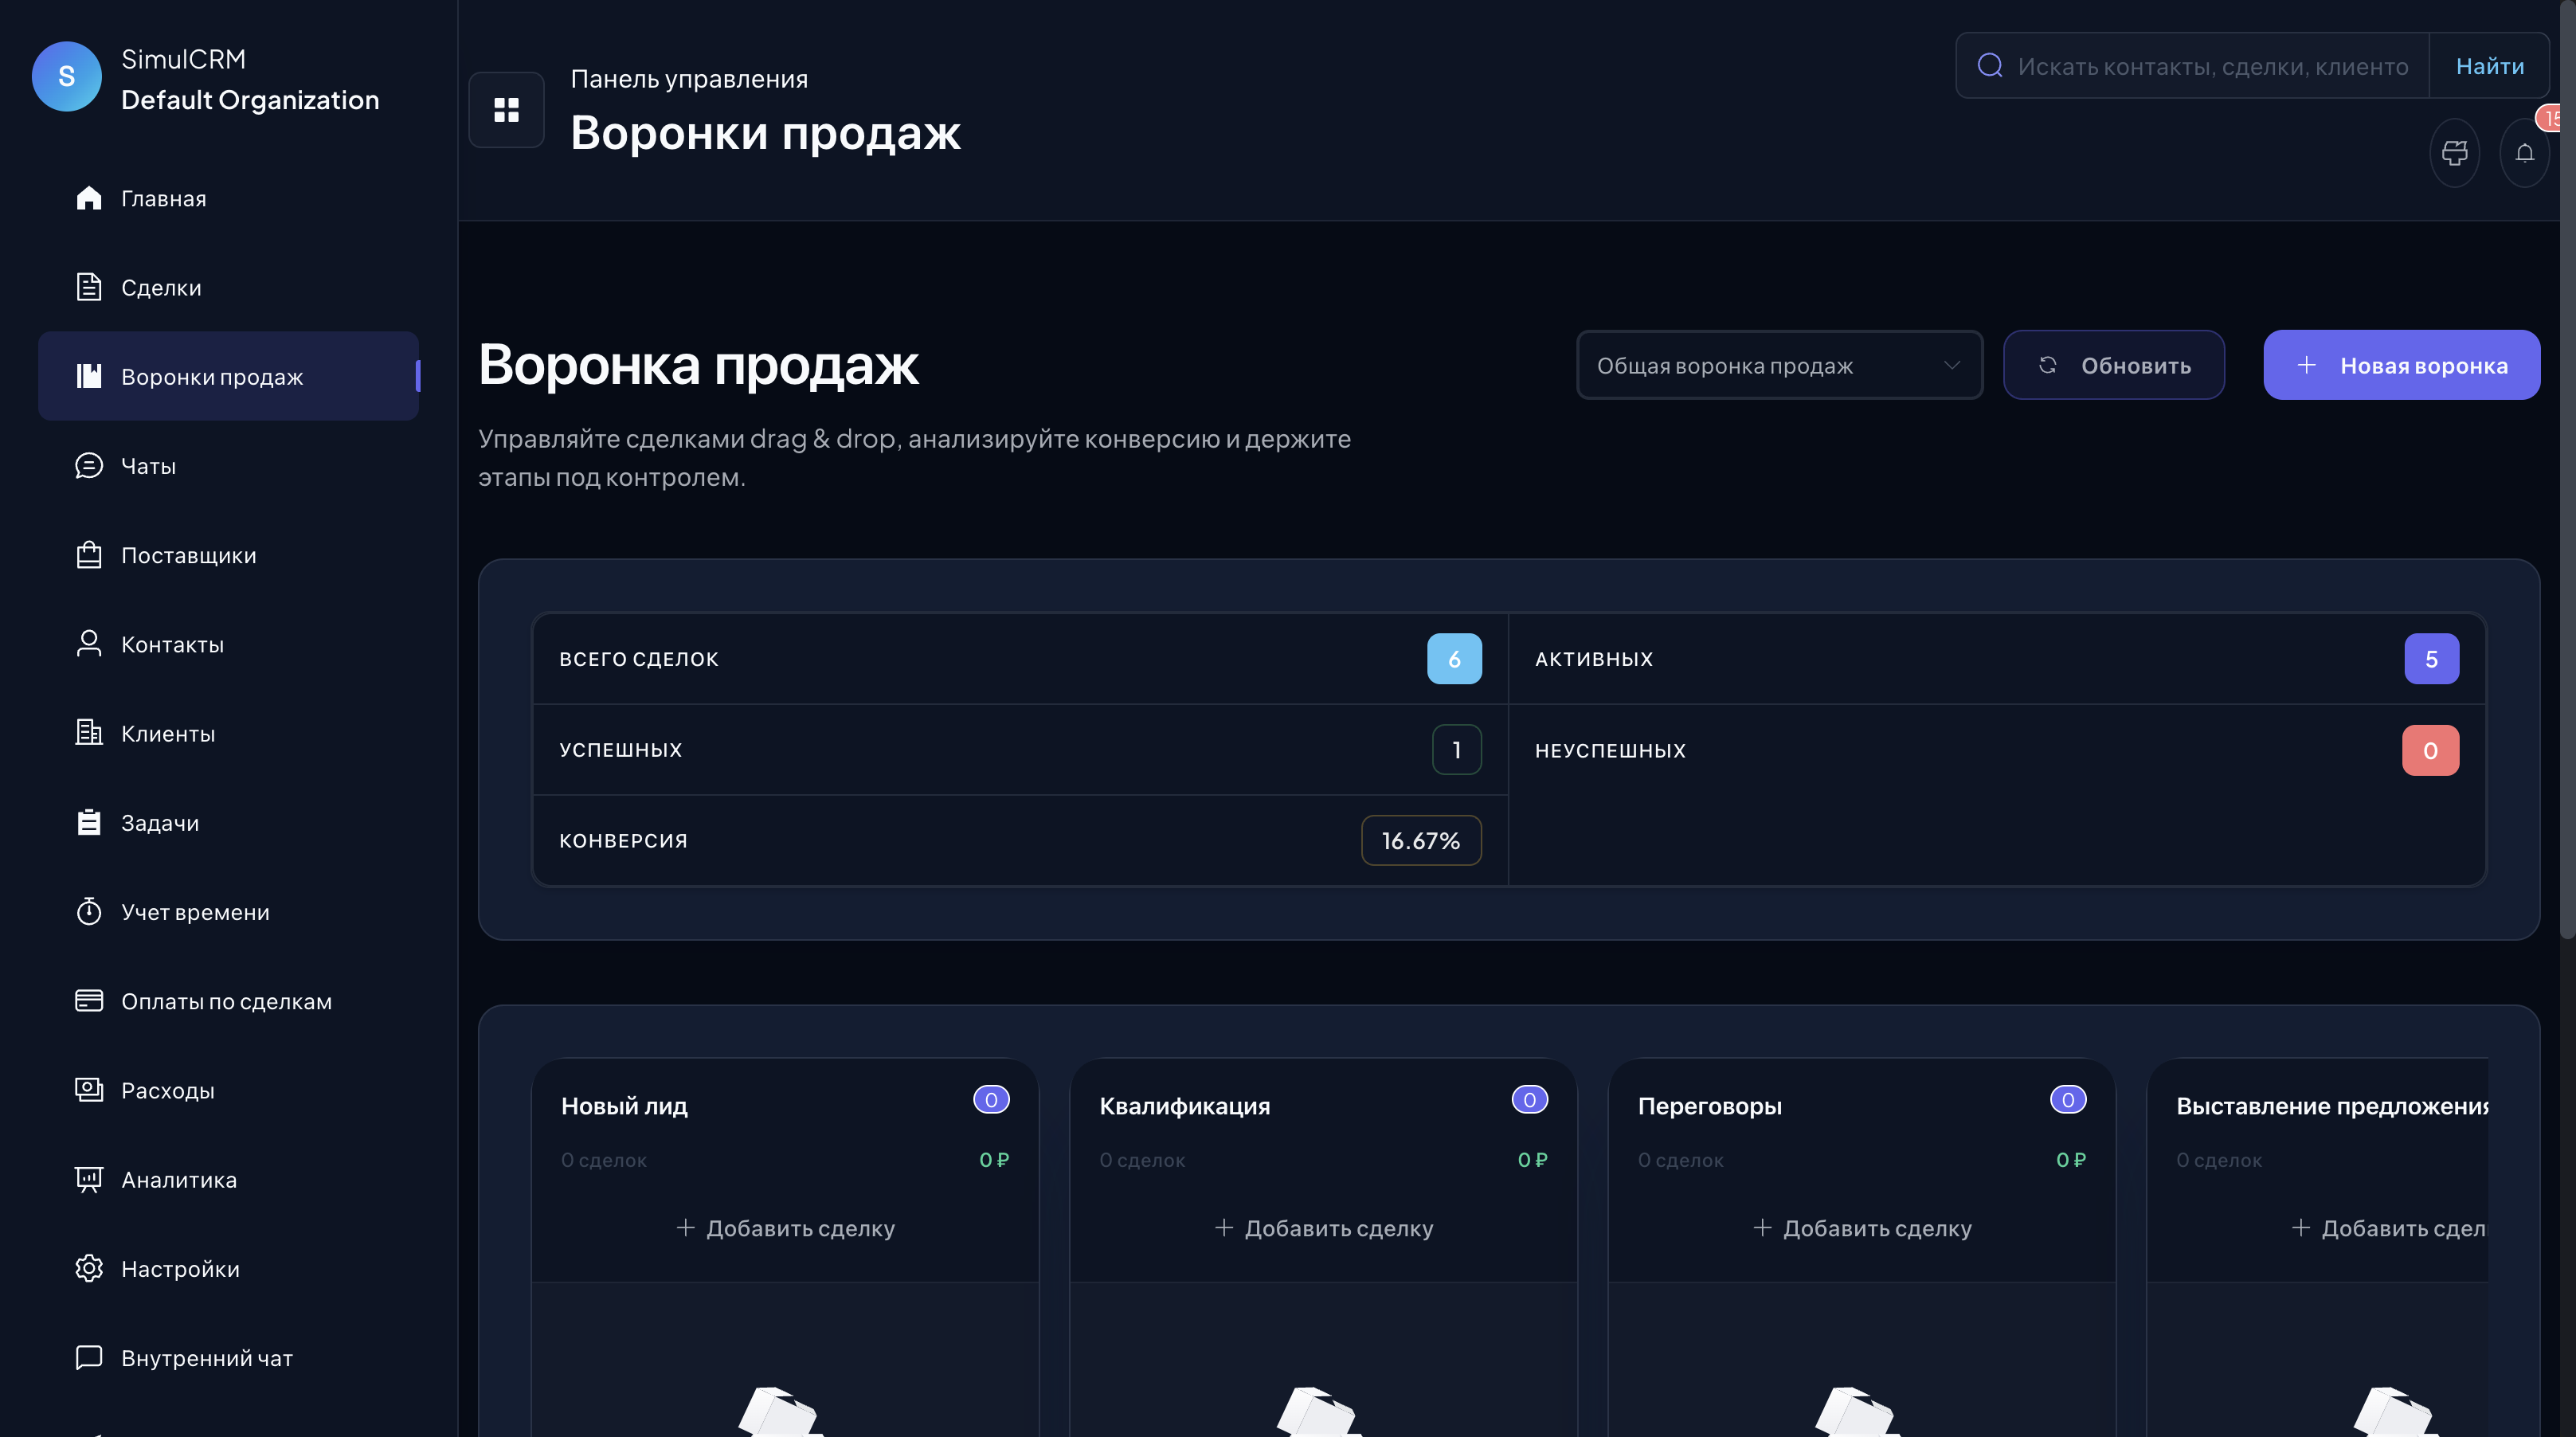
Task: Click the Расходы receipt icon
Action: 89,1090
